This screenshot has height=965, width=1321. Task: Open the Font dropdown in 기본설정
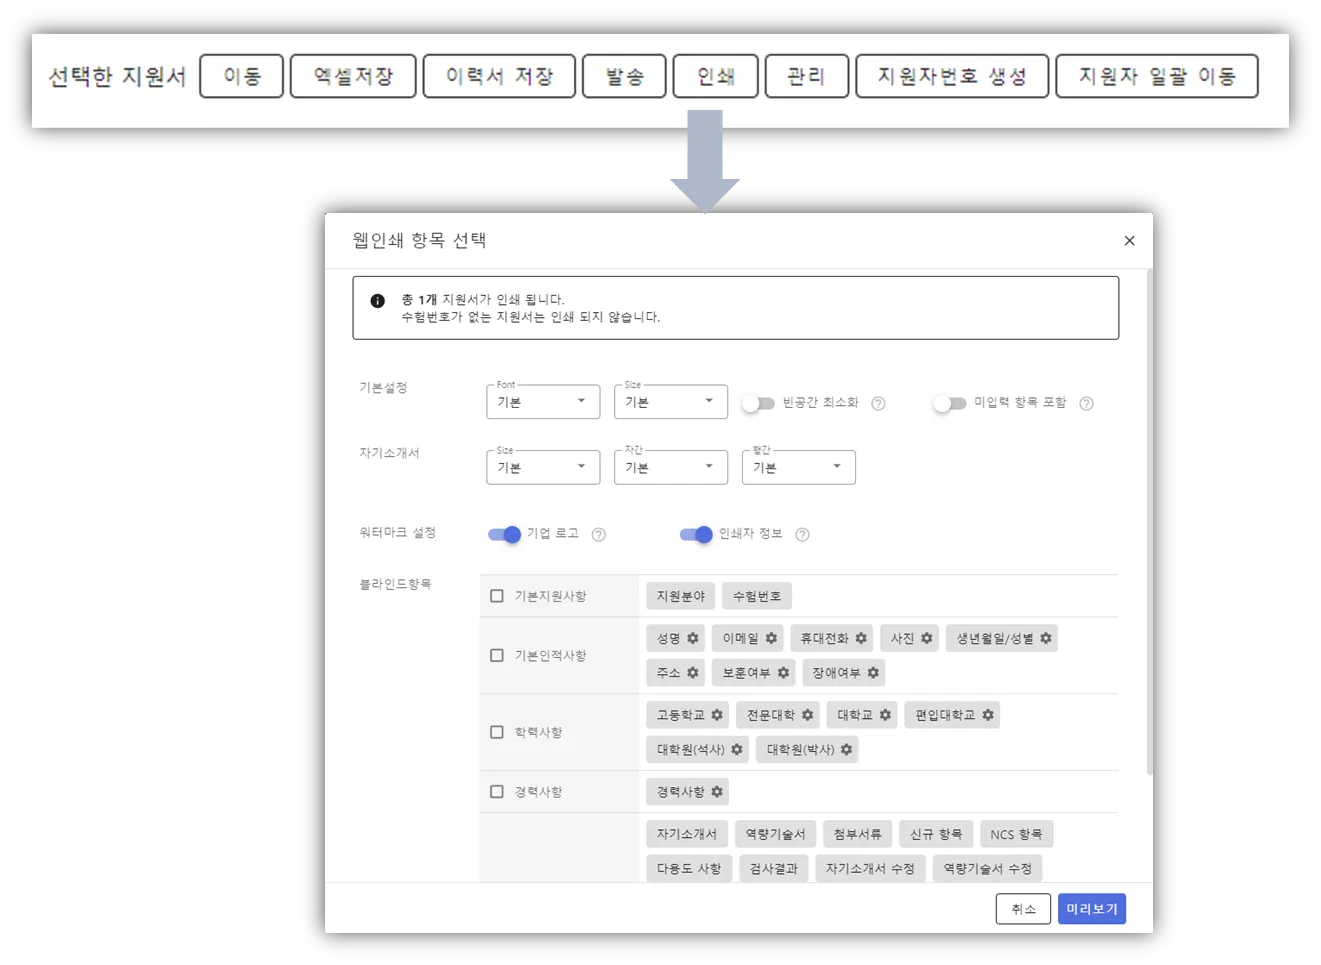pos(543,402)
